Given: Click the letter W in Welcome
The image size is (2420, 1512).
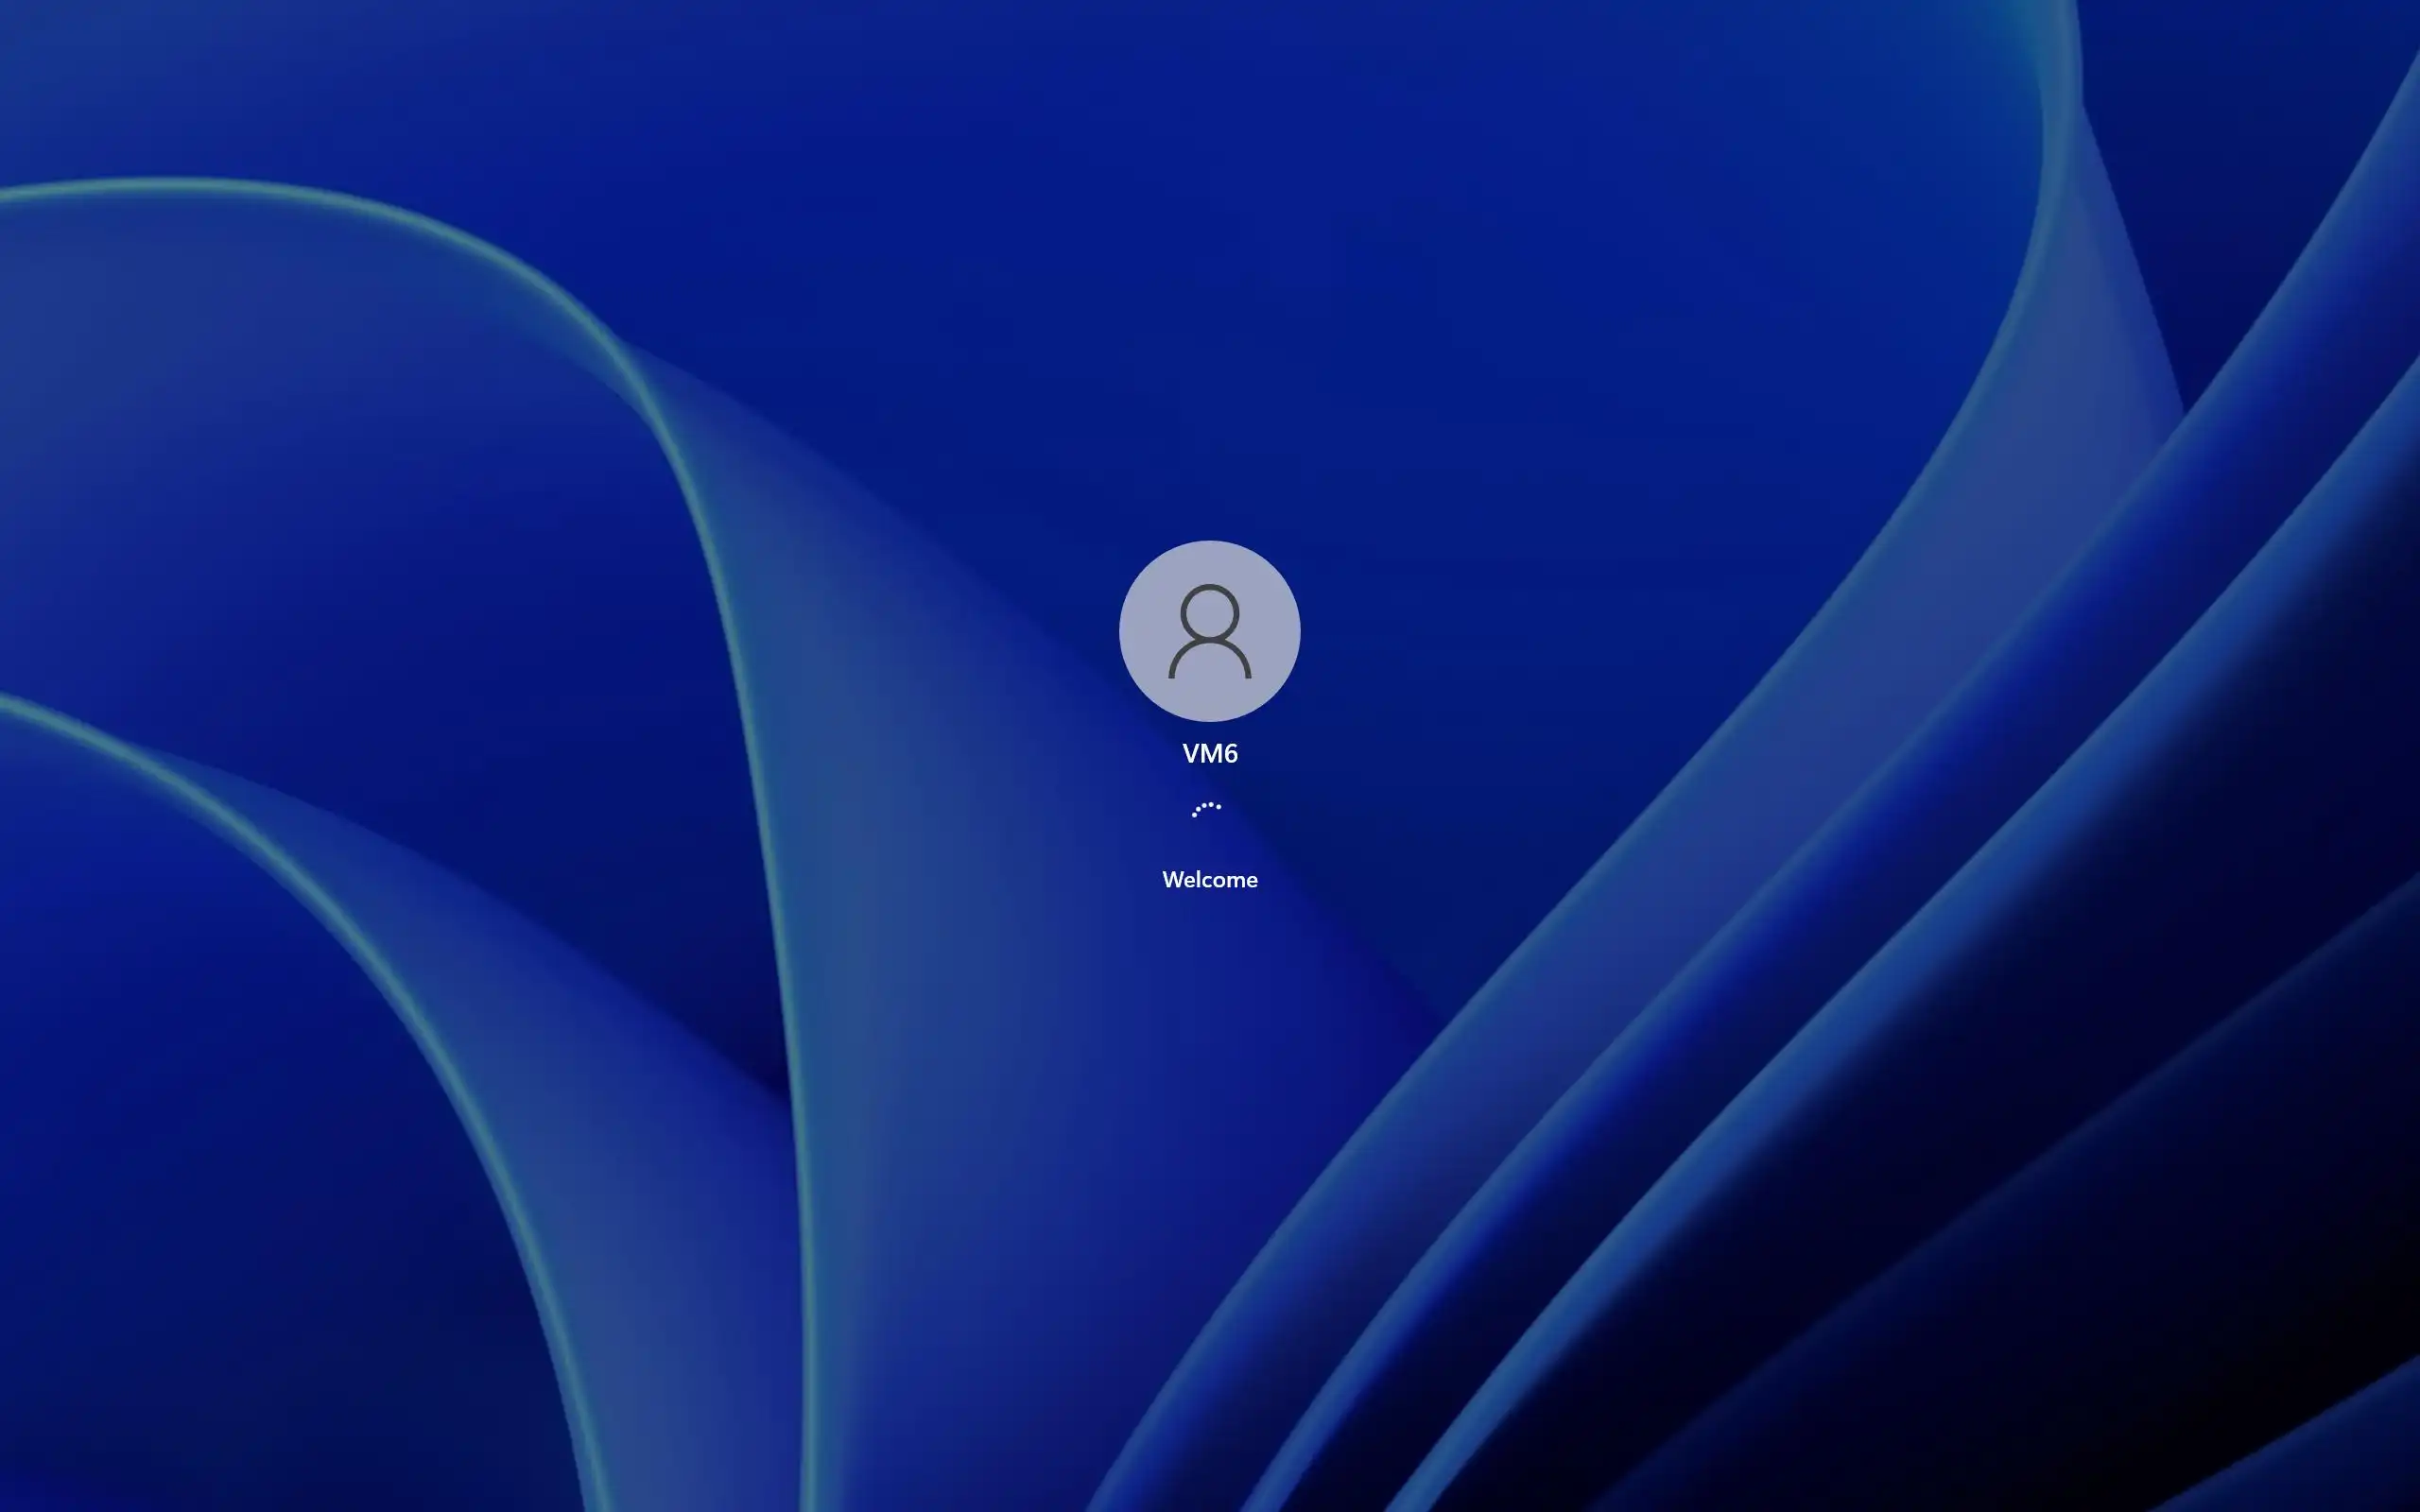Looking at the screenshot, I should pyautogui.click(x=1172, y=880).
